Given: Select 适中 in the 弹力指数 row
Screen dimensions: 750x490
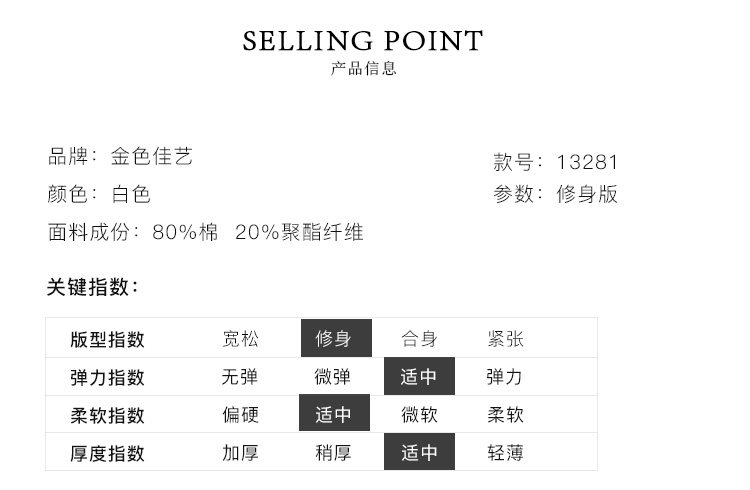Looking at the screenshot, I should (x=419, y=377).
